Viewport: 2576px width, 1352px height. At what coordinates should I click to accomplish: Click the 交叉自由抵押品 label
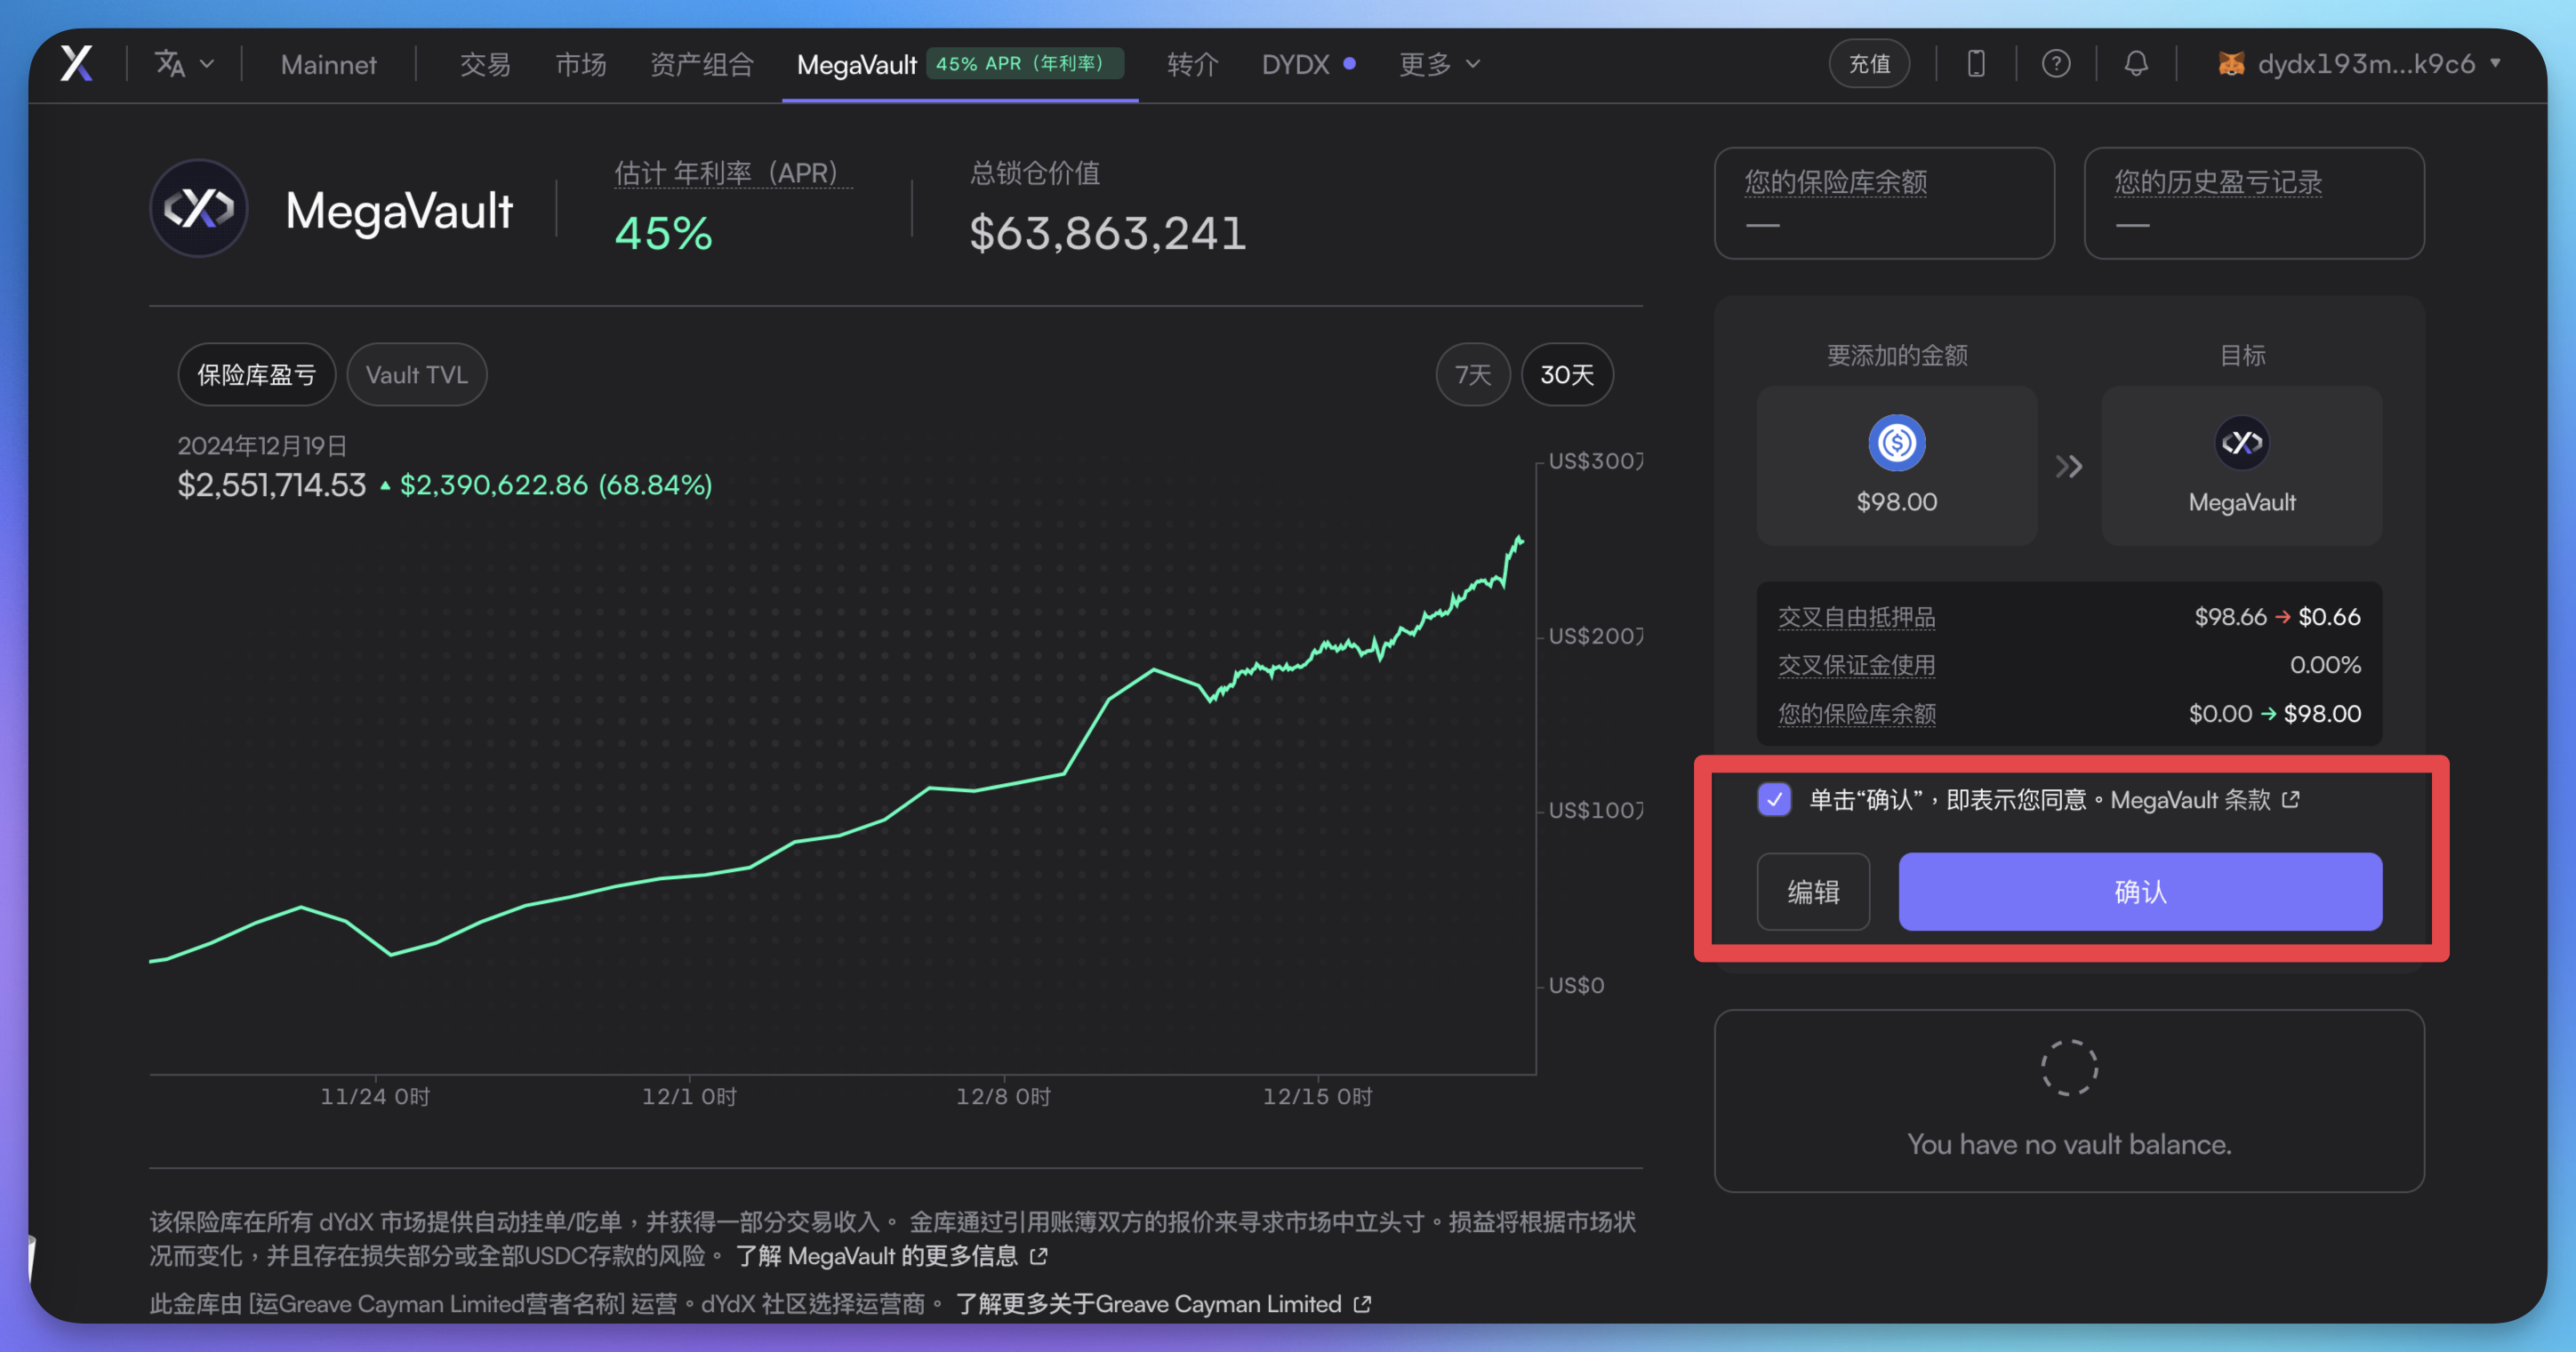[1857, 617]
